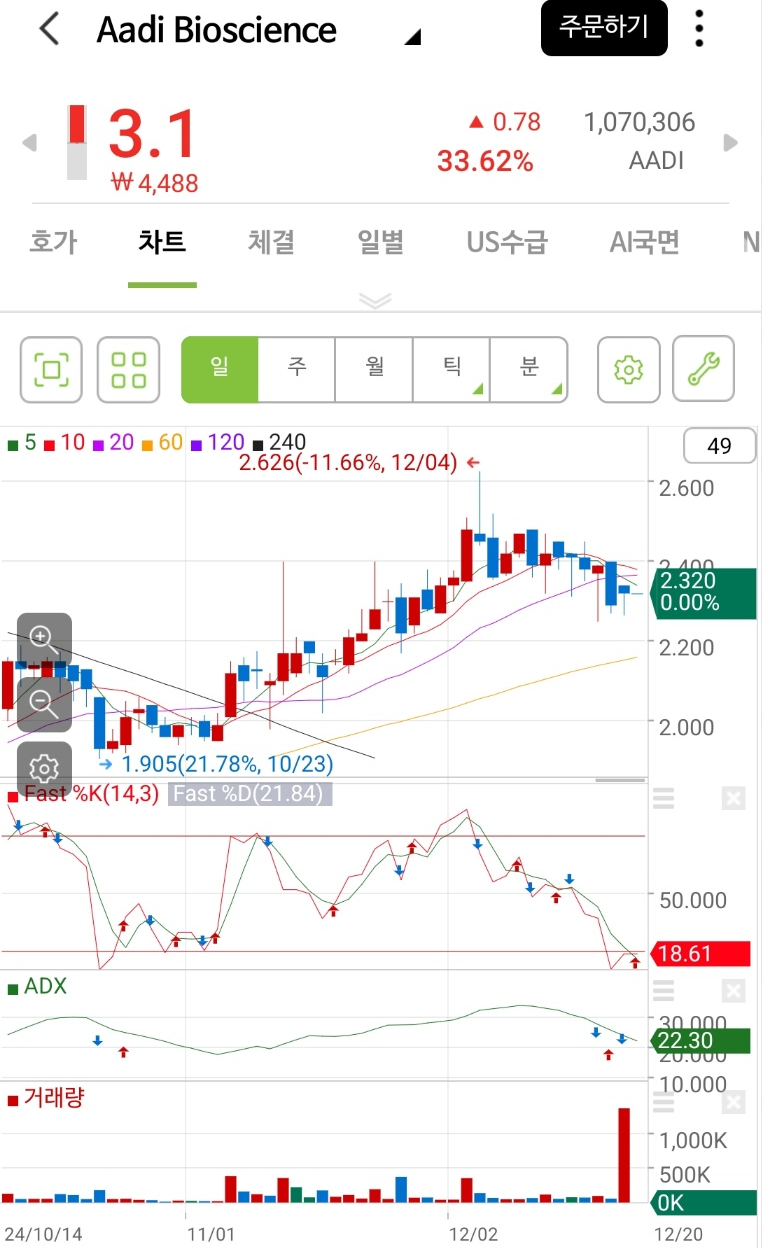Image resolution: width=762 pixels, height=1248 pixels.
Task: Click the volume figure 1,070,306
Action: [640, 122]
